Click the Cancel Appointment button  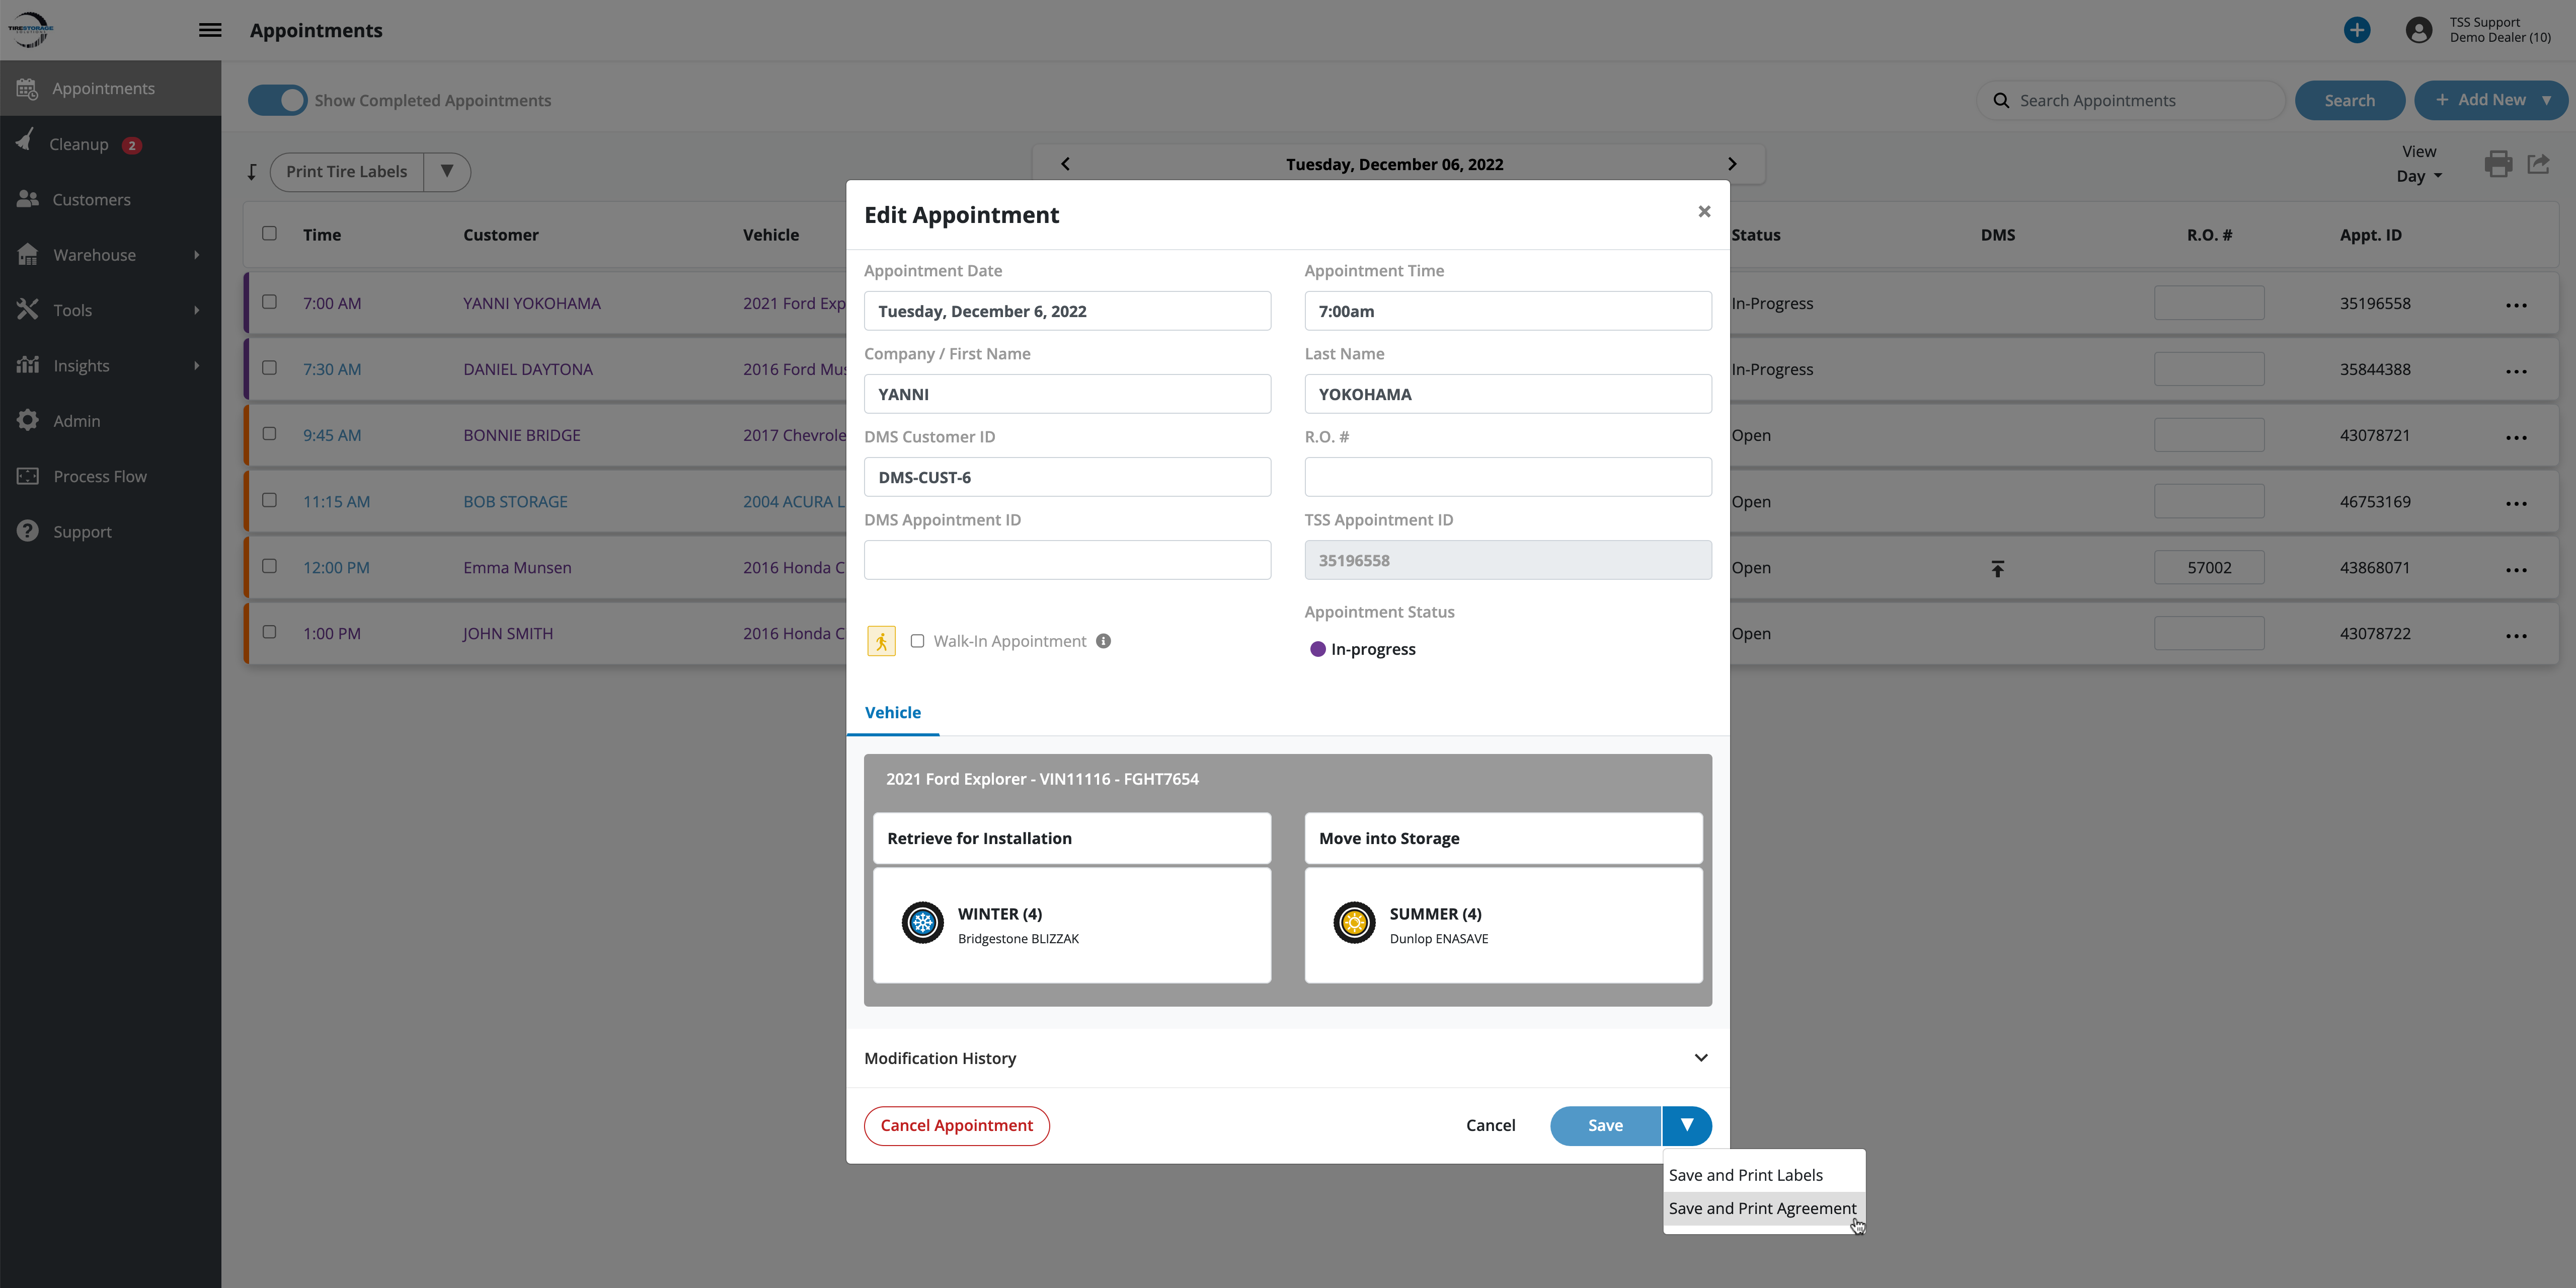tap(956, 1125)
